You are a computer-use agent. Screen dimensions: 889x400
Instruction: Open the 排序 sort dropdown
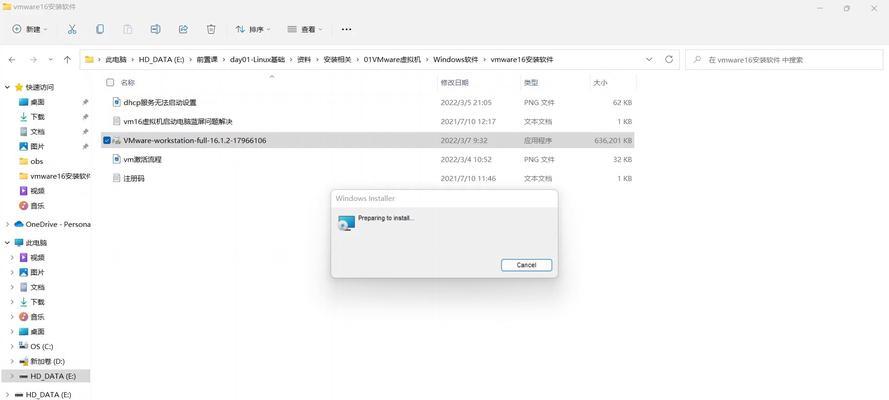pos(253,29)
